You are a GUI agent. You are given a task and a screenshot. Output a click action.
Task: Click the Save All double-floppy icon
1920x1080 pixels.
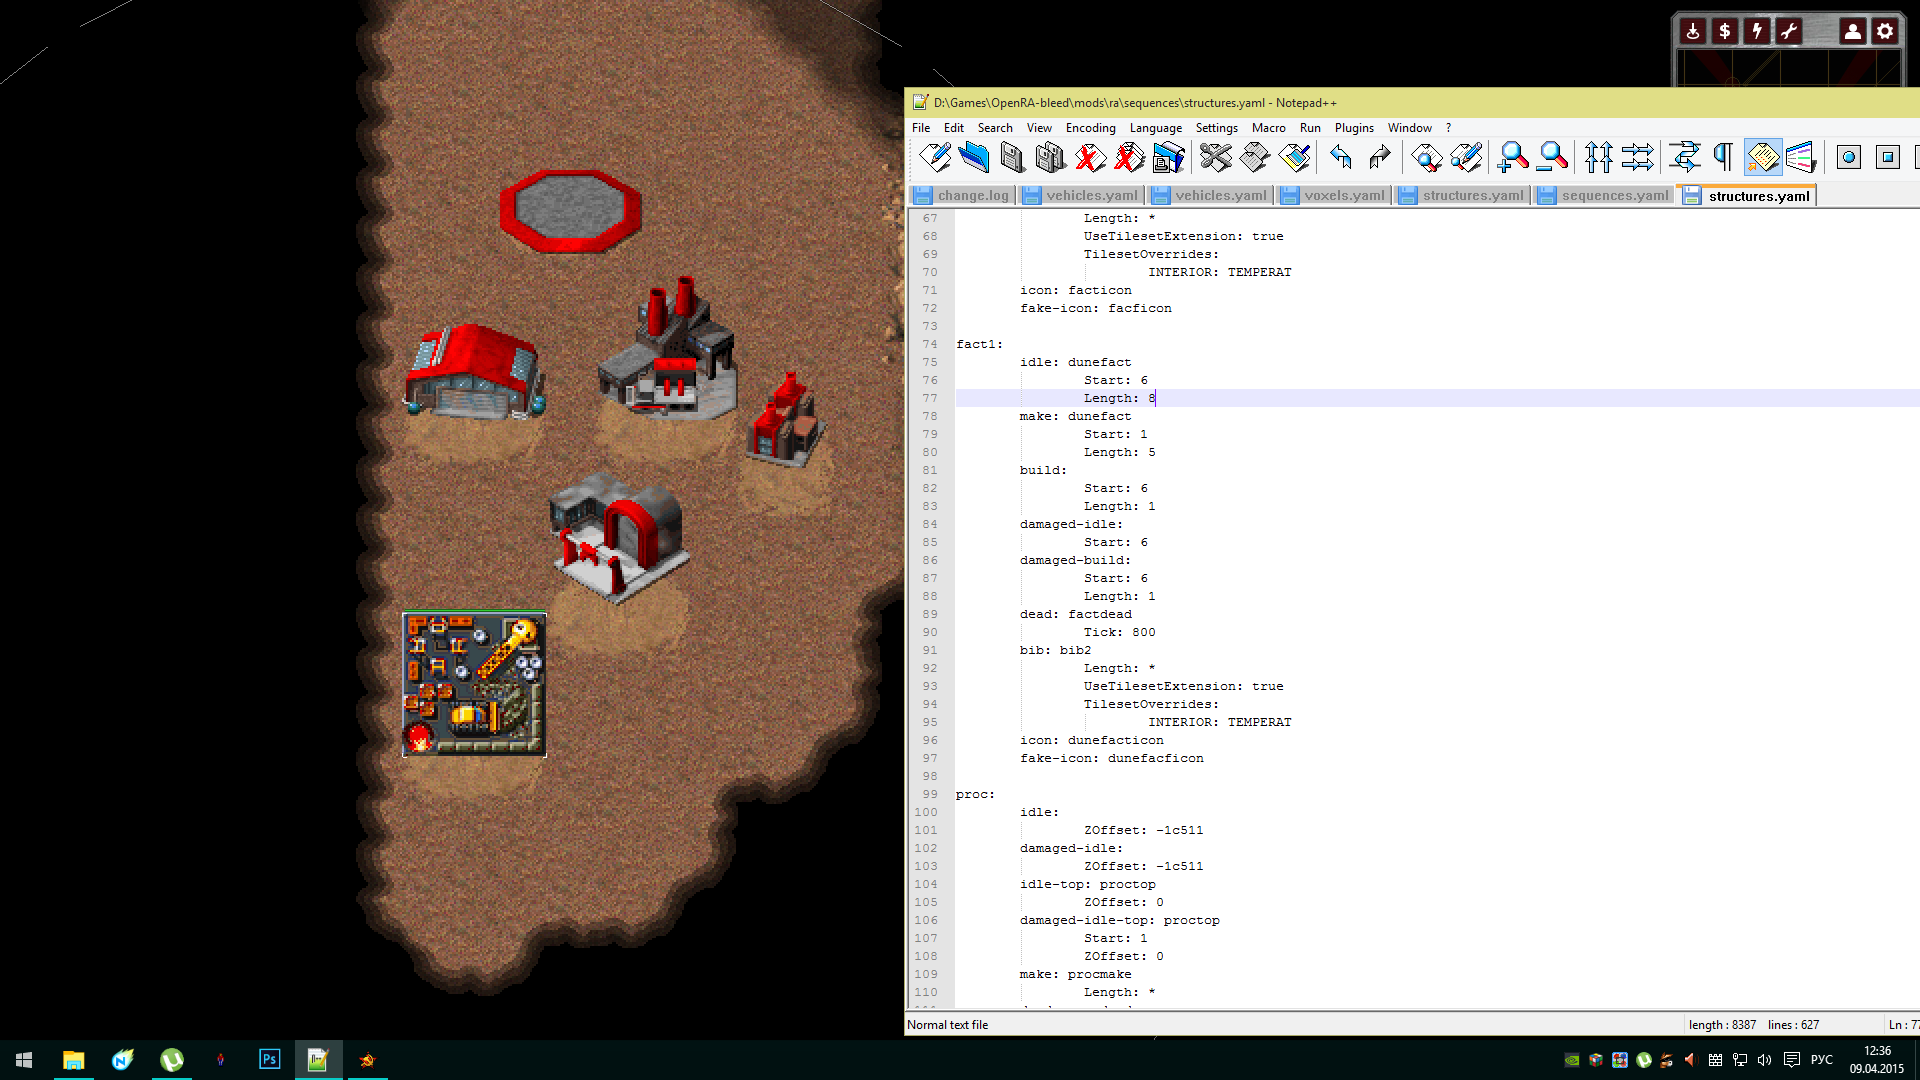click(x=1051, y=157)
